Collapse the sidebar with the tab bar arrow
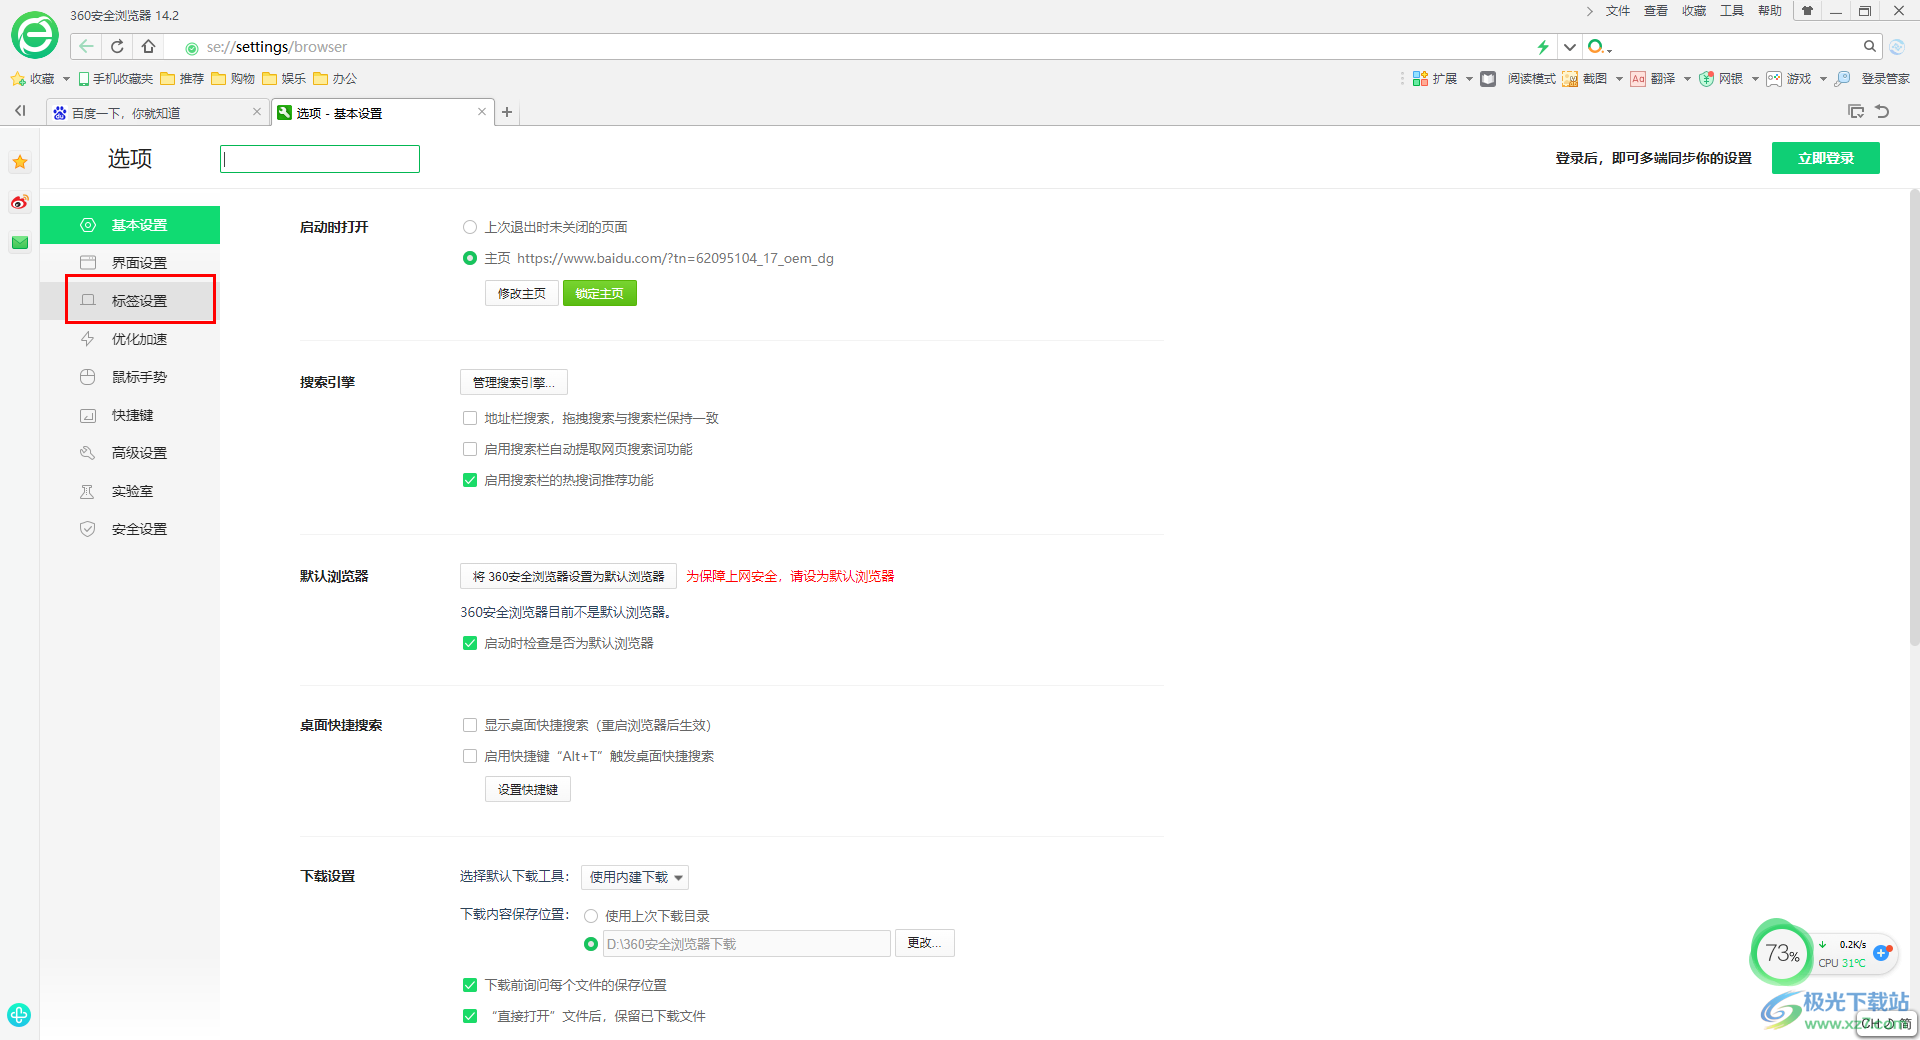Image resolution: width=1920 pixels, height=1040 pixels. [20, 111]
